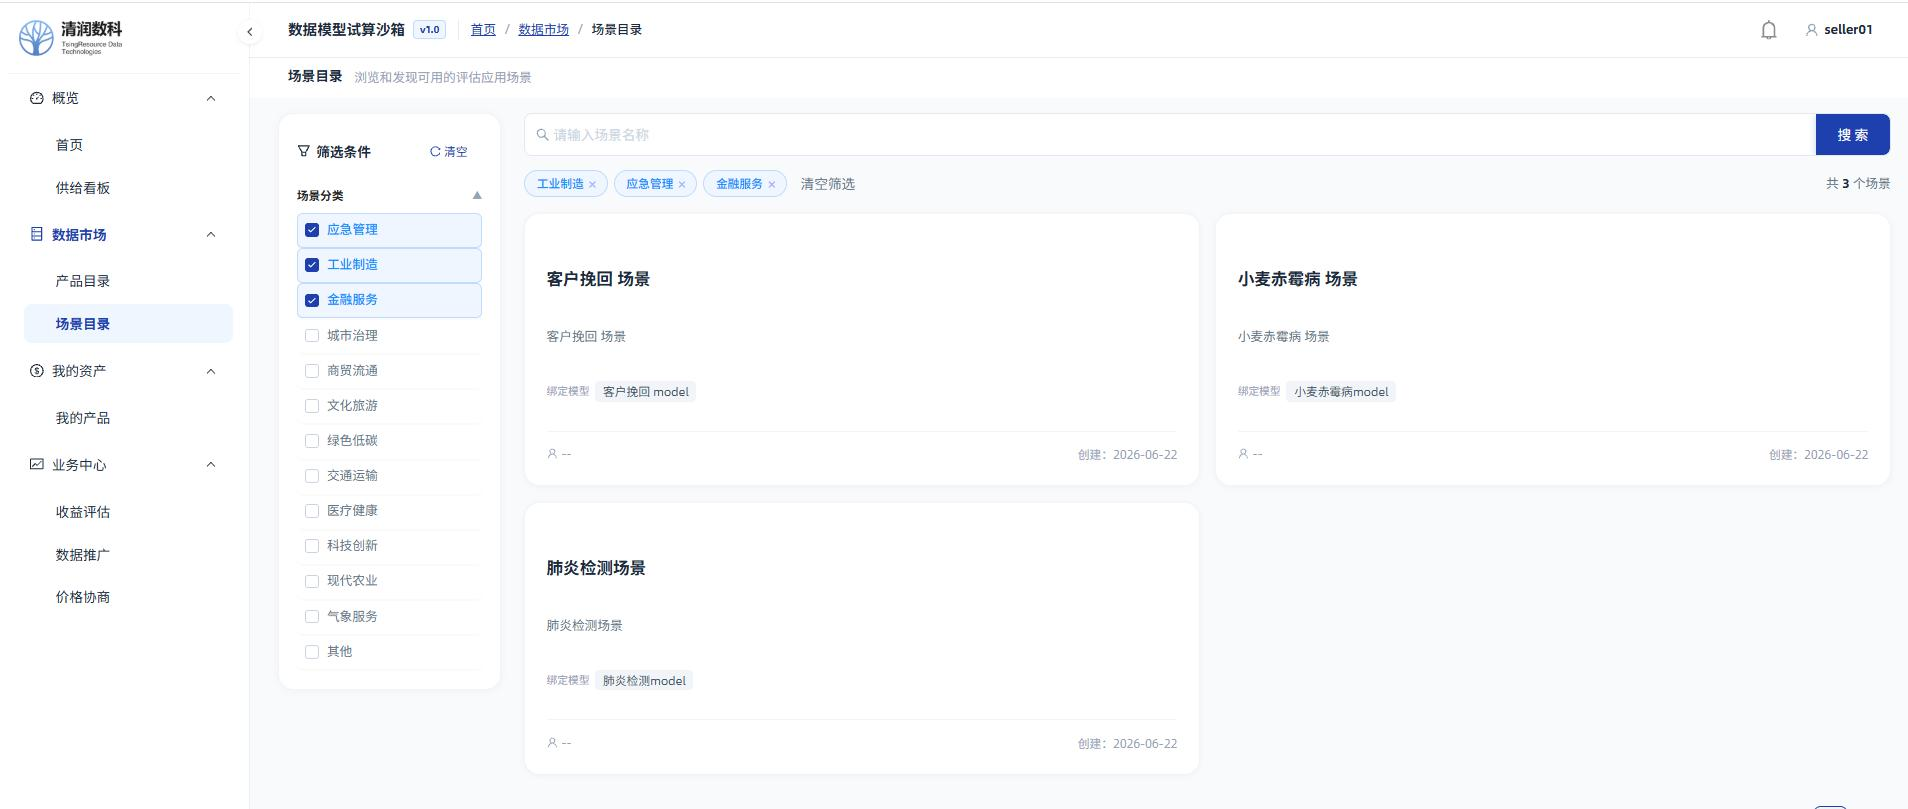The width and height of the screenshot is (1908, 809).
Task: Collapse the 数据市场 menu group
Action: tap(211, 234)
